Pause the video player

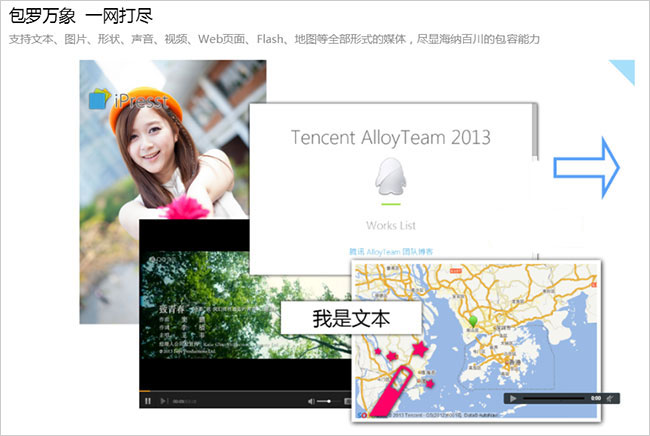tap(148, 401)
